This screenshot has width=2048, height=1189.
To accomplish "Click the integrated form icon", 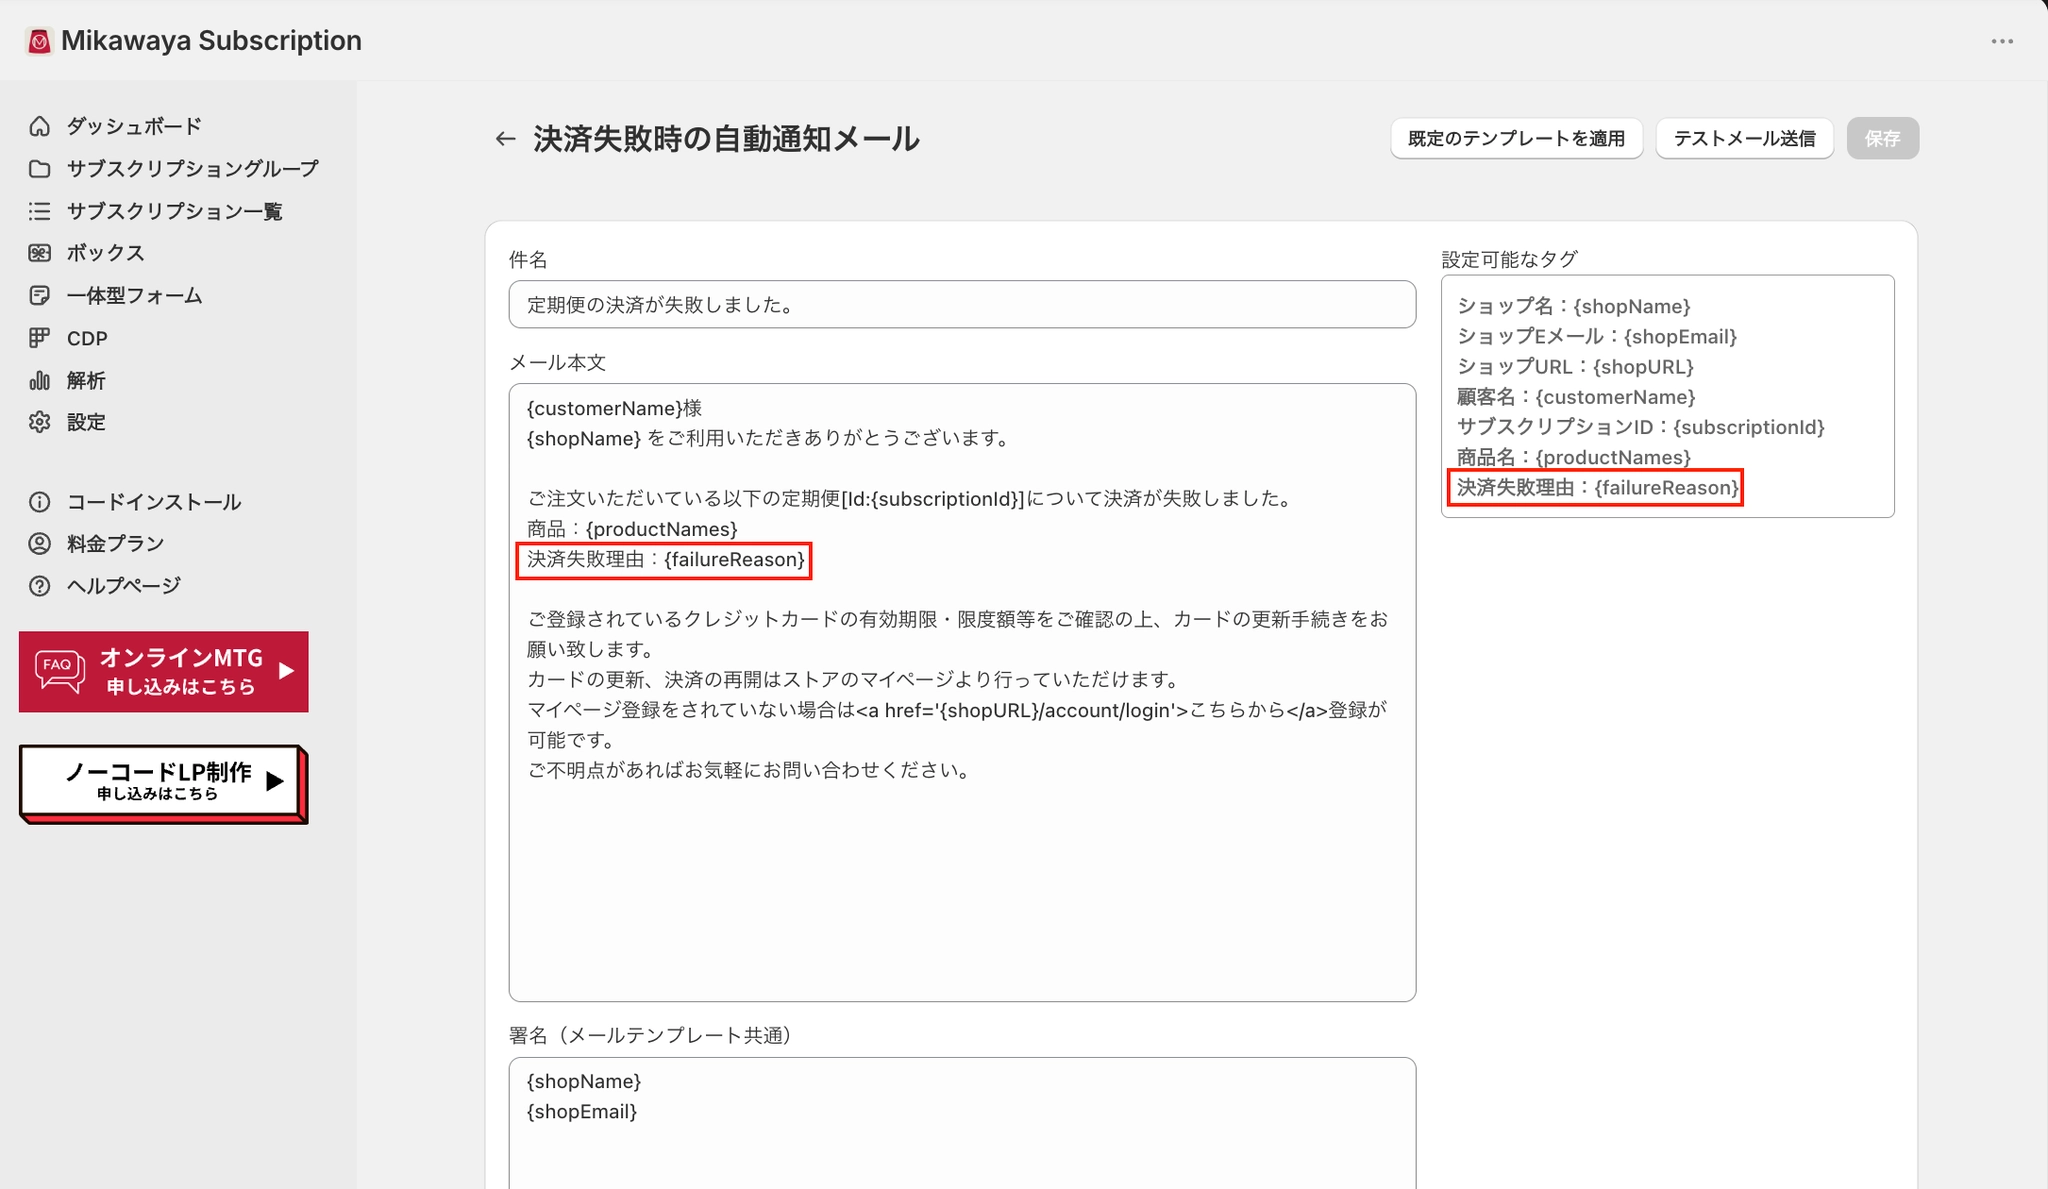I will (x=39, y=296).
